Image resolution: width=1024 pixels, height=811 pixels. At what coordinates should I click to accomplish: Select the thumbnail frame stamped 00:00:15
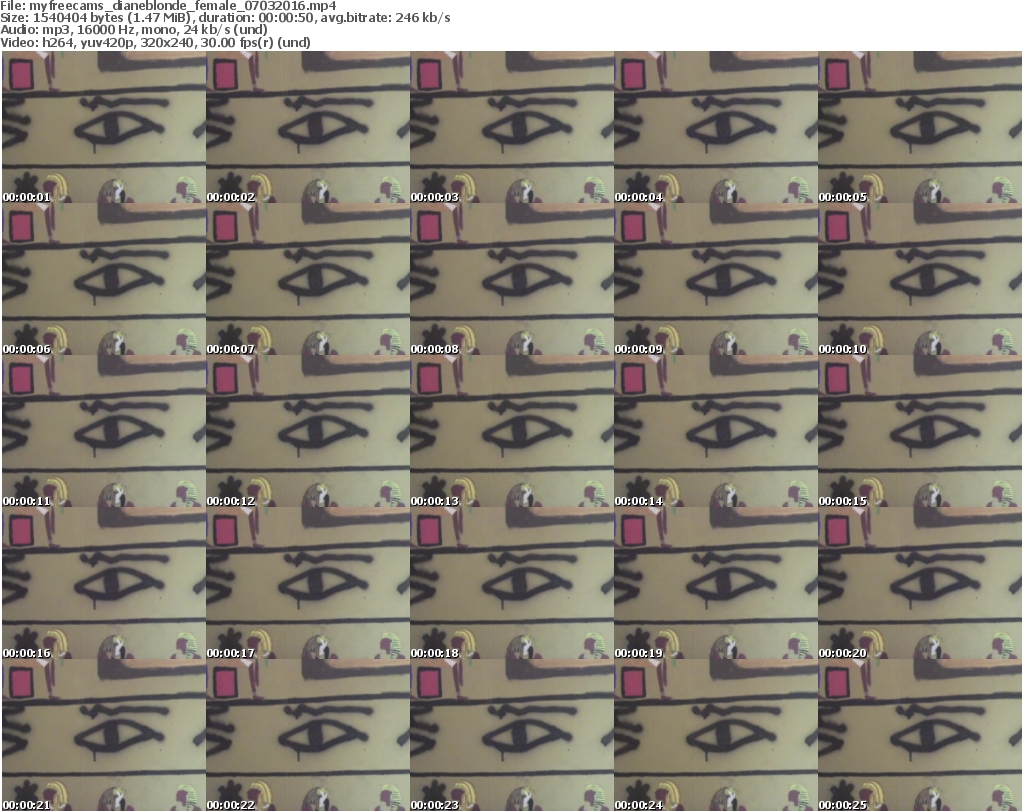(x=920, y=431)
